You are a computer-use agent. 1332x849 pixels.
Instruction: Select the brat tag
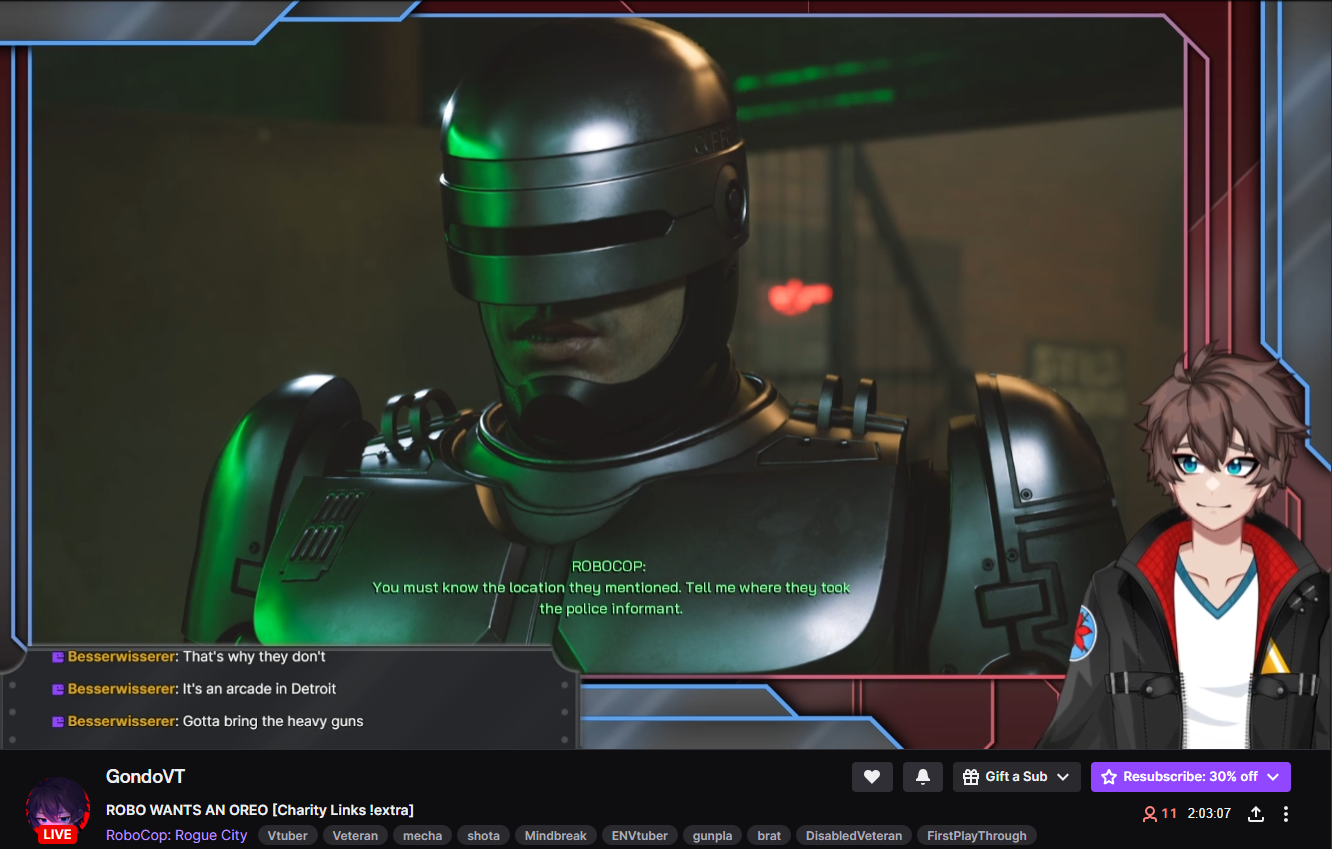click(x=769, y=835)
